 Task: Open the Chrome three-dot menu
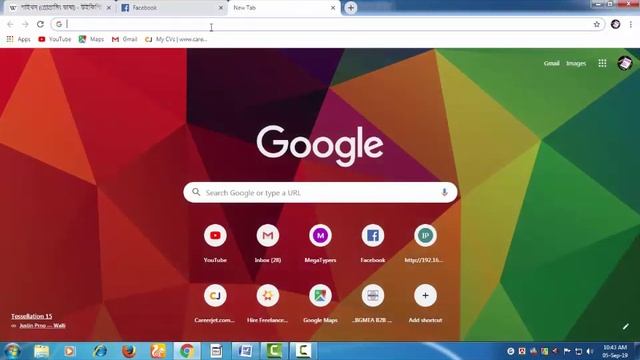pos(631,24)
